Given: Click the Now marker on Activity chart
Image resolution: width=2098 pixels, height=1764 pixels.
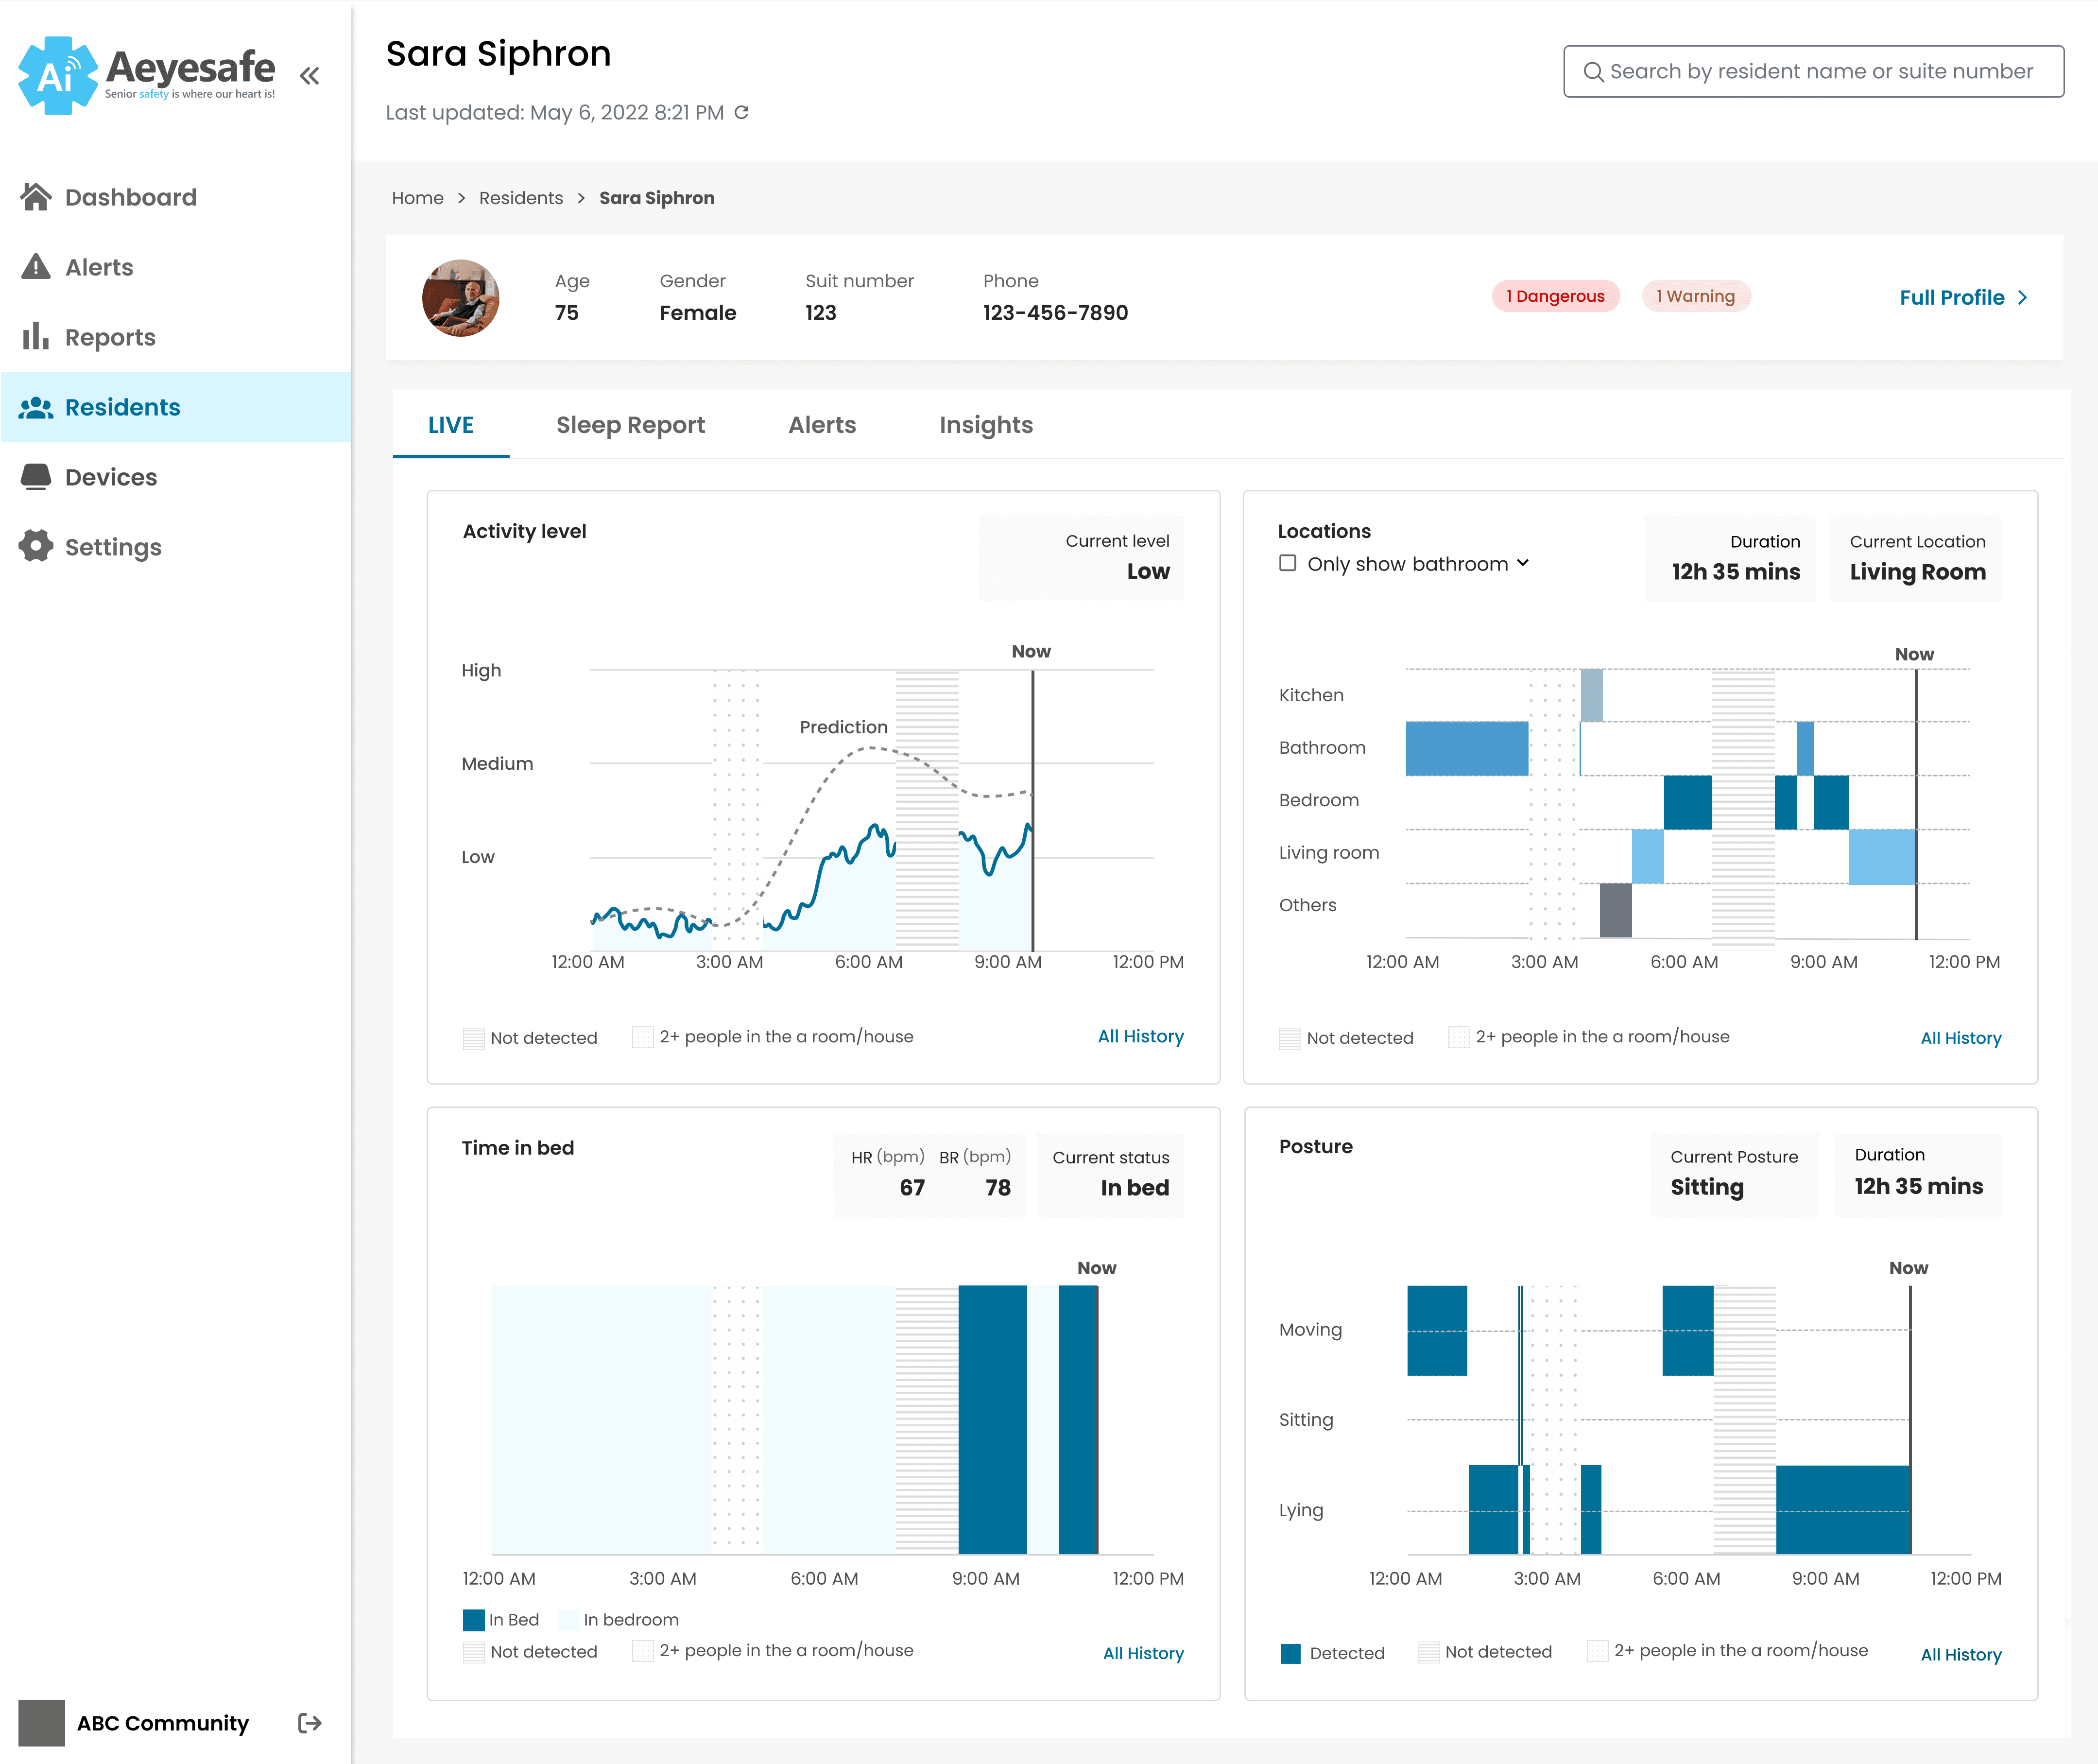Looking at the screenshot, I should [1031, 651].
